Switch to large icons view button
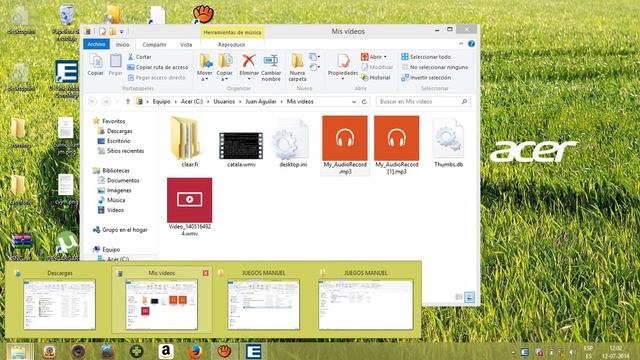The image size is (640, 360). (x=469, y=297)
